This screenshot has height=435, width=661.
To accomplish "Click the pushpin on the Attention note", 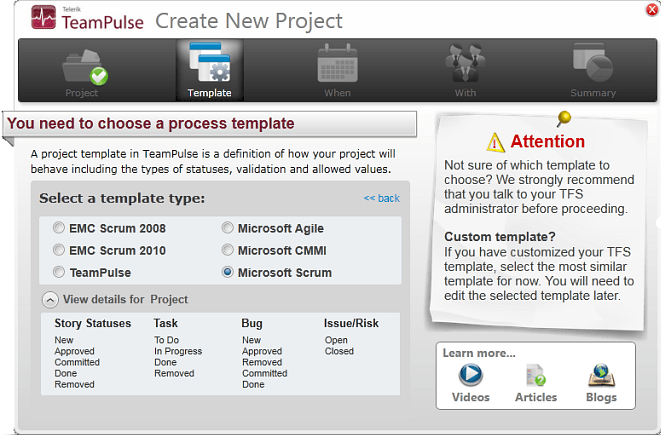I will 563,118.
